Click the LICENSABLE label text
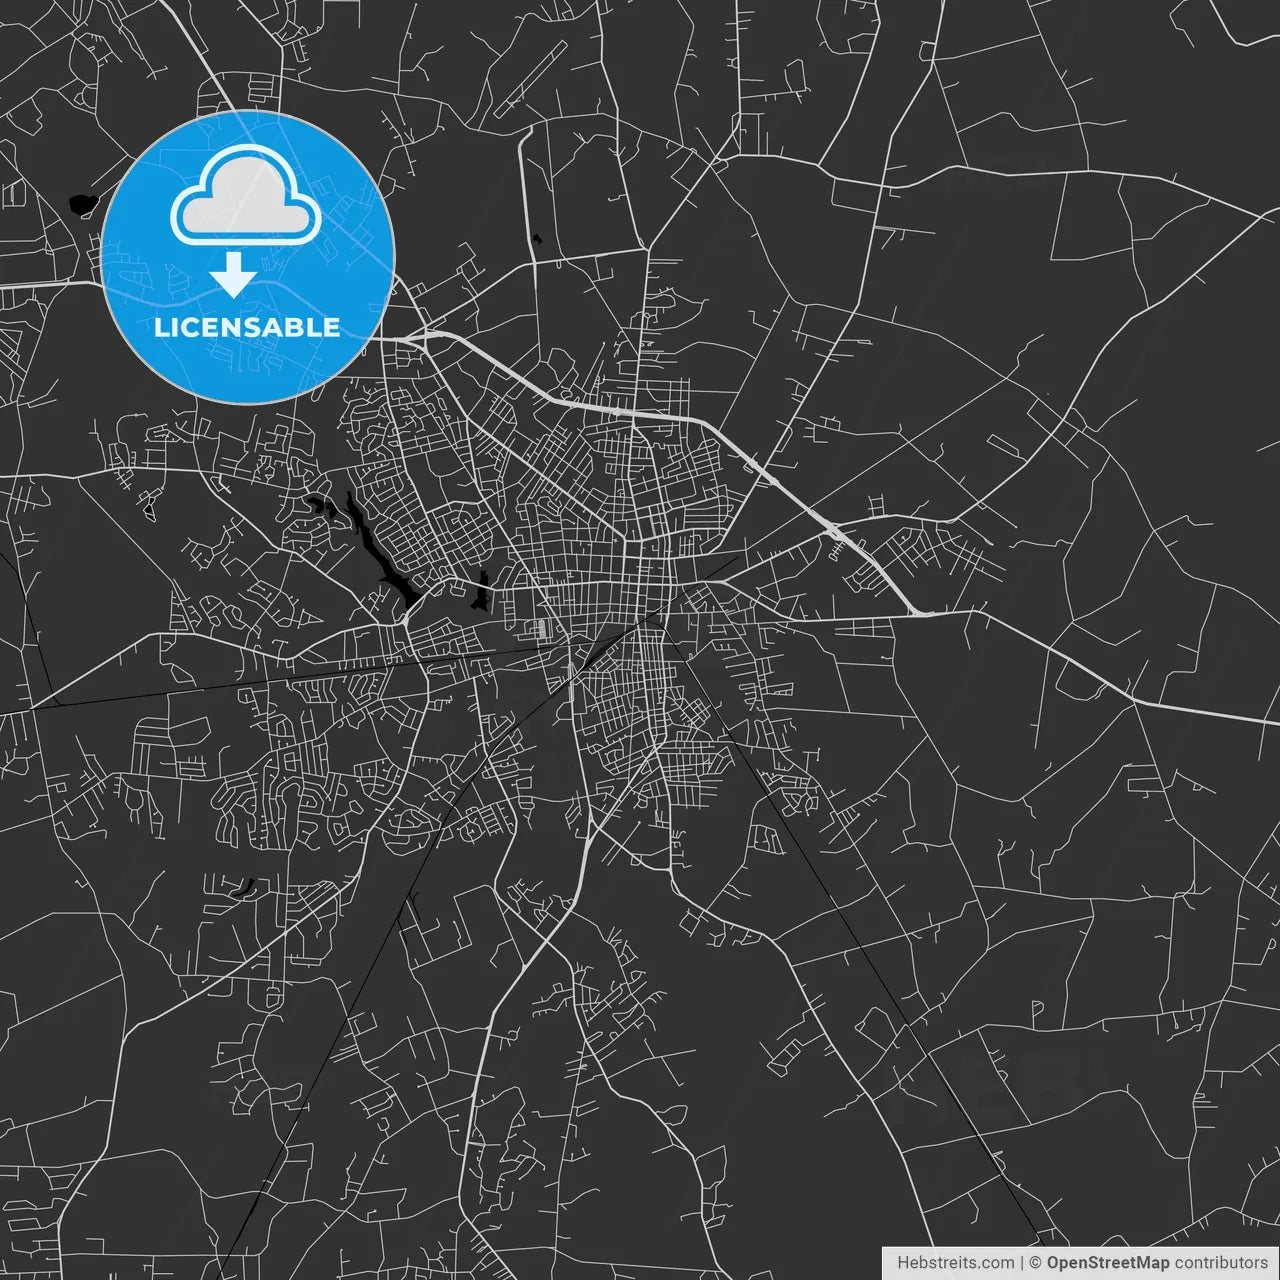 pos(247,327)
